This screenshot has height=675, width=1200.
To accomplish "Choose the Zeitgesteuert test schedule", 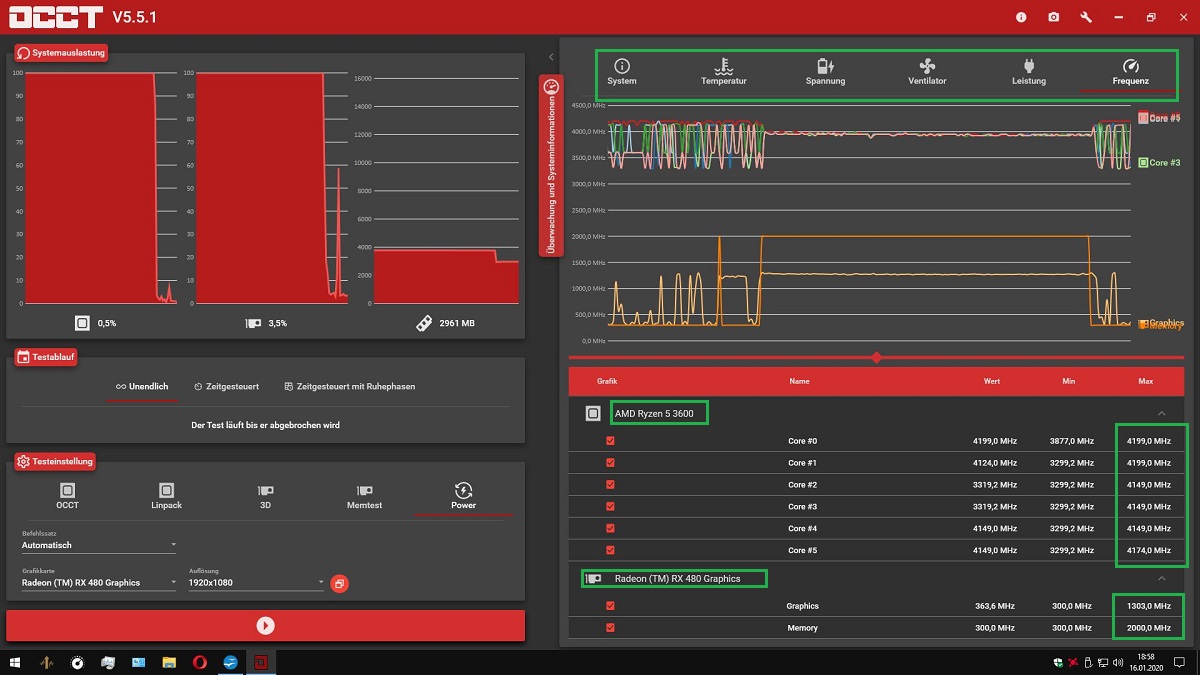I will [226, 386].
